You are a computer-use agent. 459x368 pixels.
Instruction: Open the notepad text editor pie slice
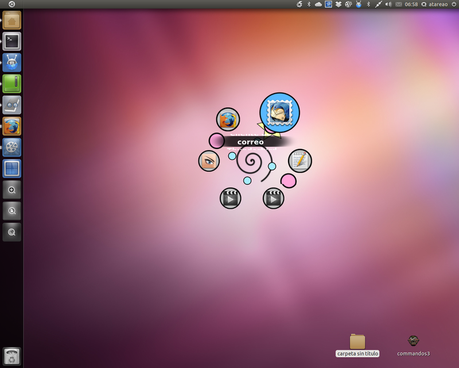point(300,161)
